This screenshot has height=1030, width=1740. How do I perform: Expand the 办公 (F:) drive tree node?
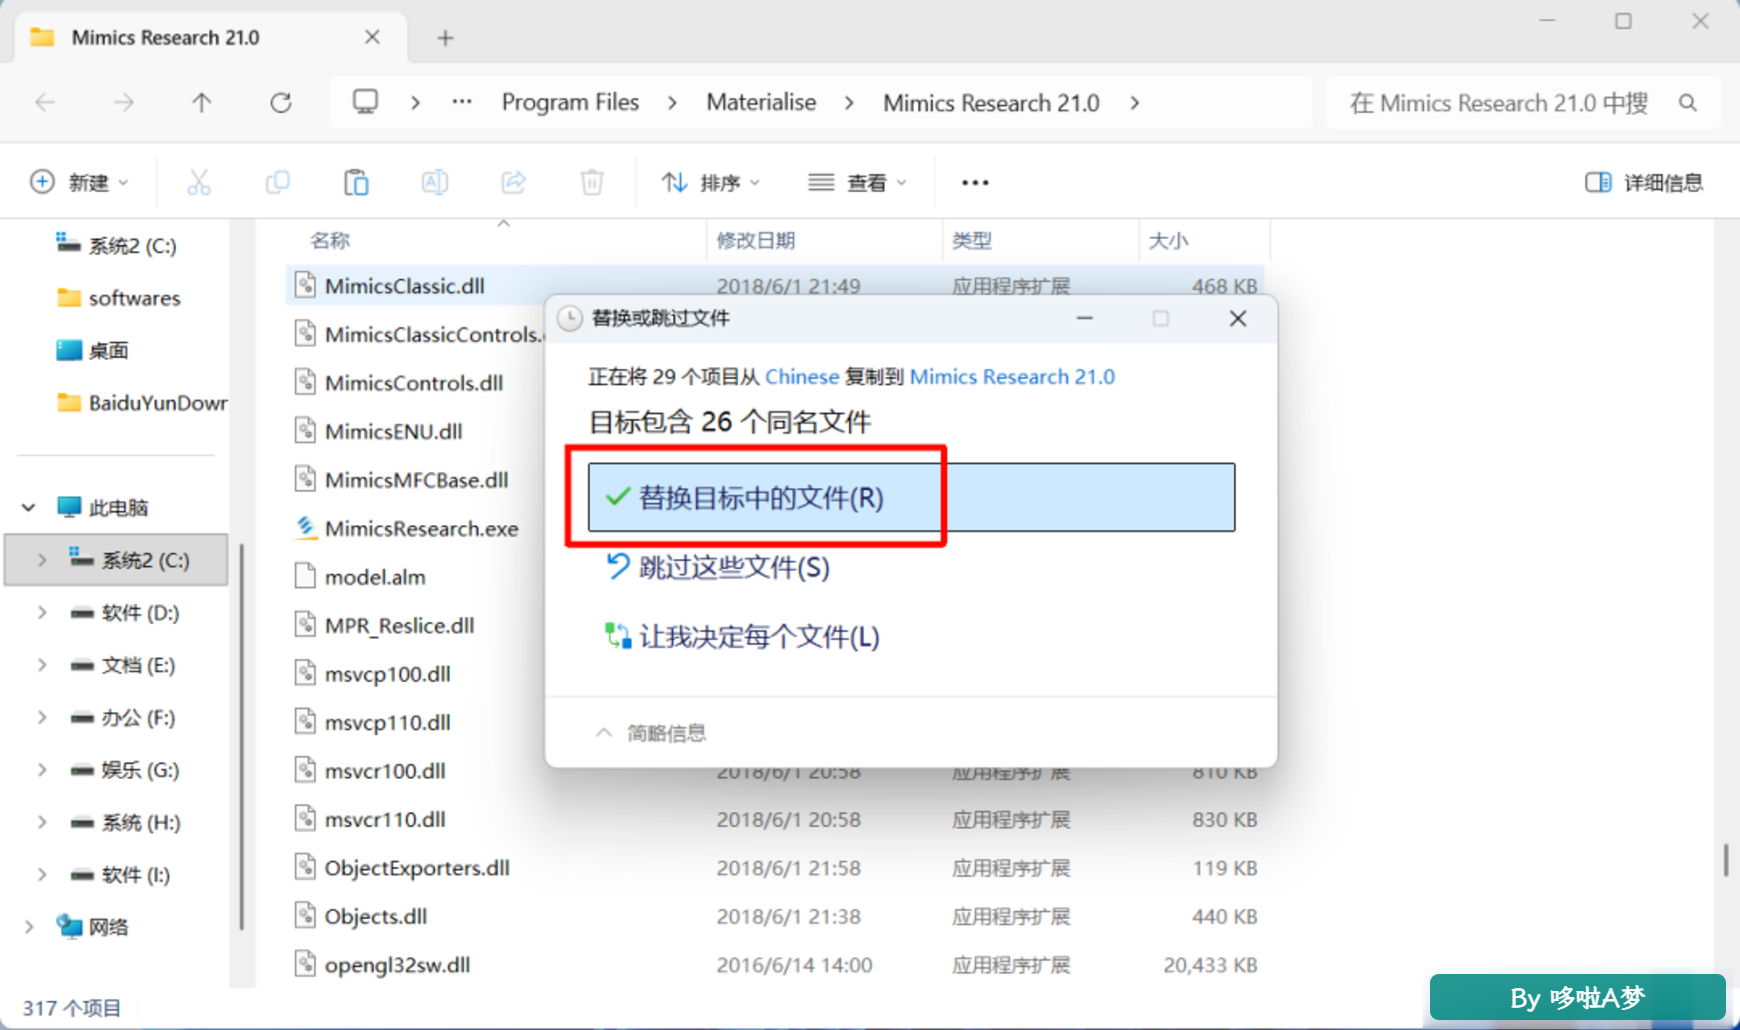coord(42,717)
